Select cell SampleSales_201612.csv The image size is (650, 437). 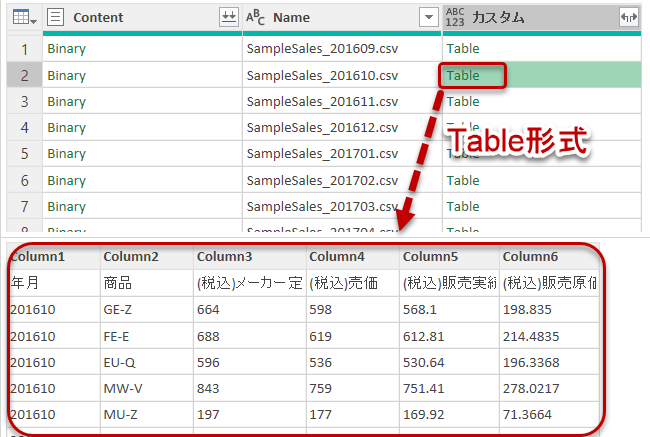click(x=342, y=128)
